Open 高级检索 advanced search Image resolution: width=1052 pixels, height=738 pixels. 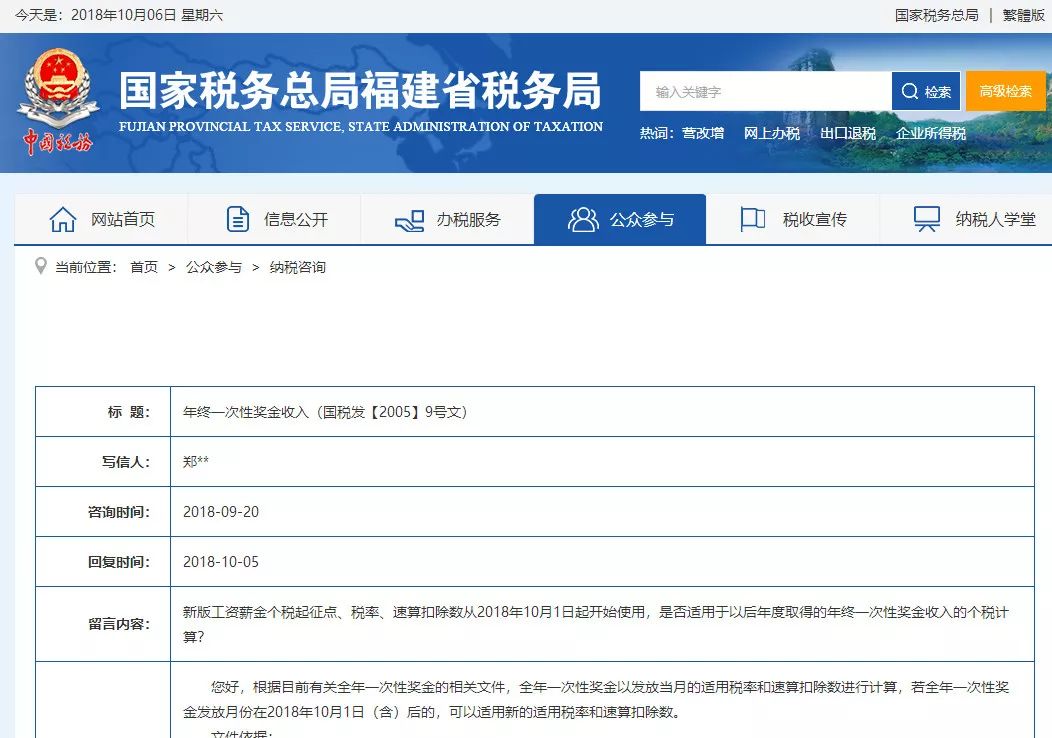(1006, 91)
